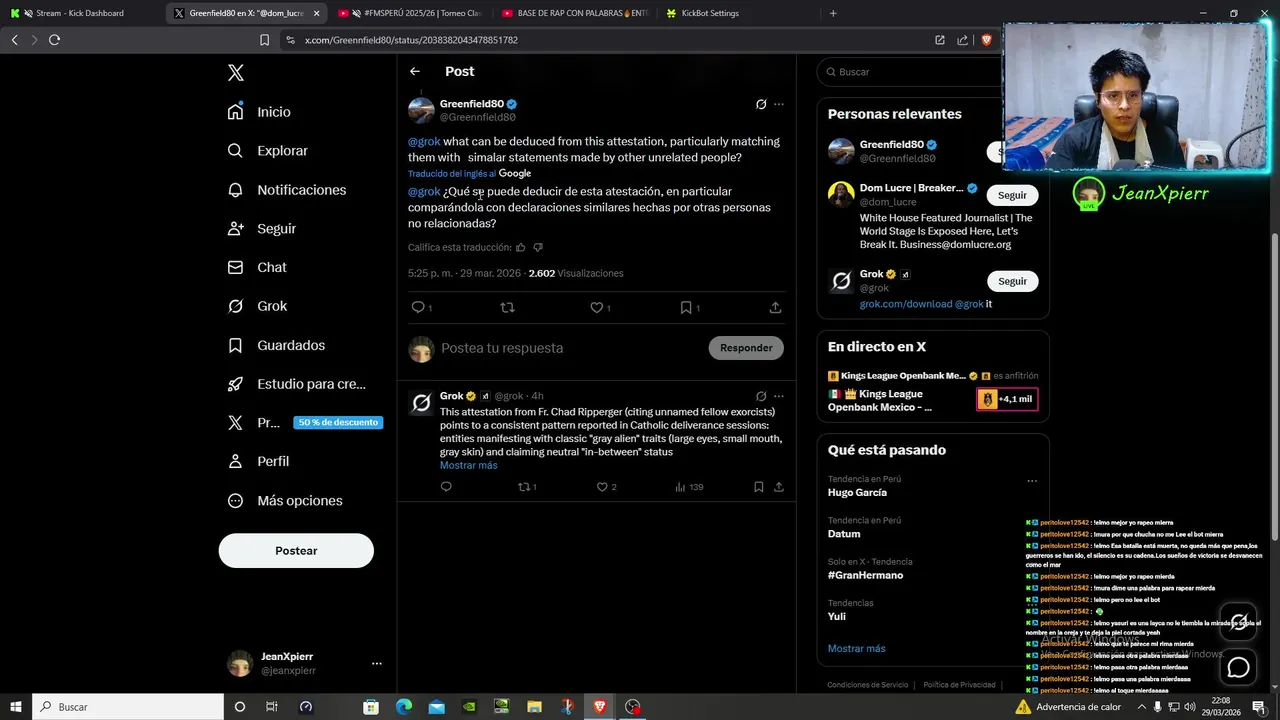Screen dimensions: 1280x720
Task: Expand Grok reply with Mostrar más
Action: [468, 466]
